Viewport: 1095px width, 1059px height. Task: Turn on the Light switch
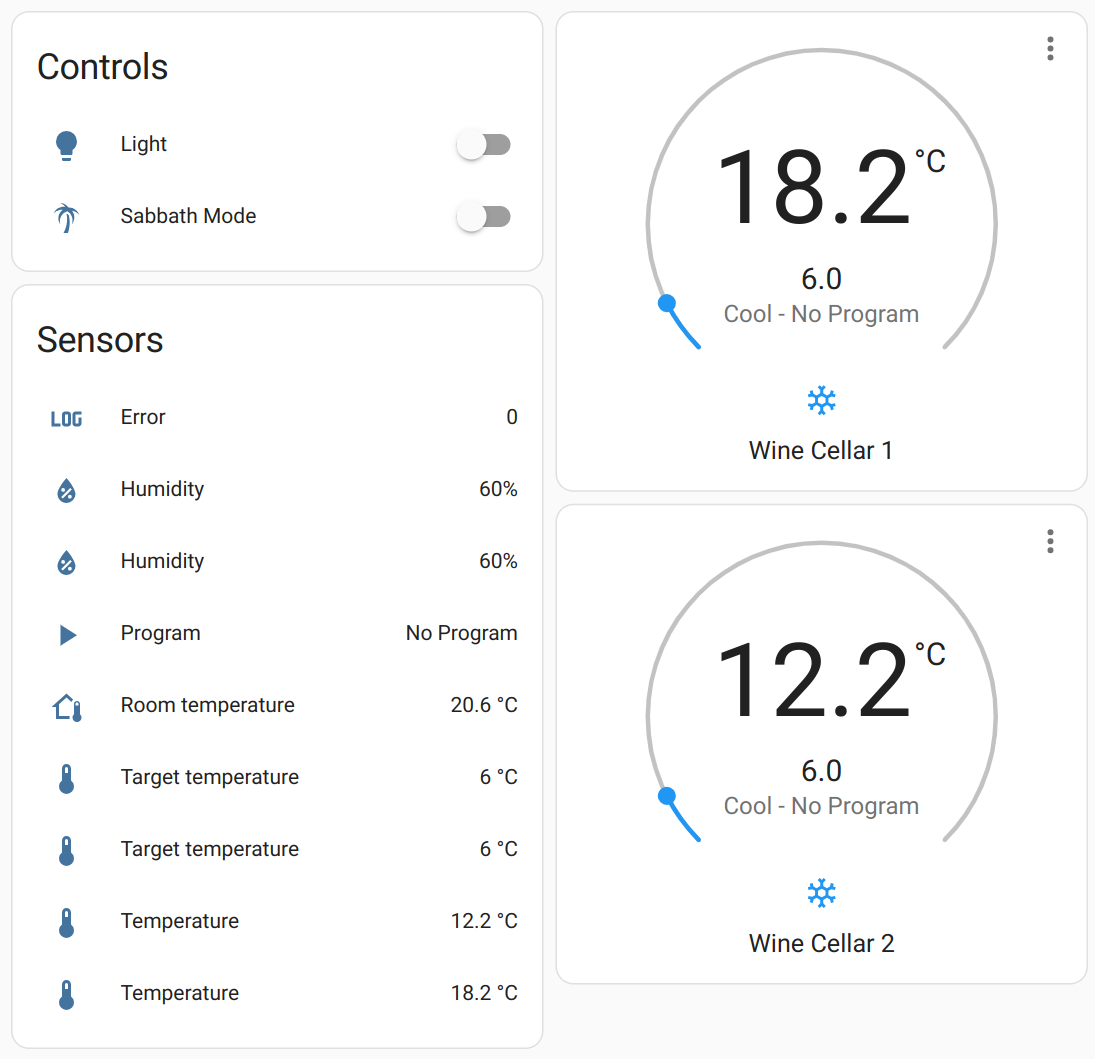(484, 145)
